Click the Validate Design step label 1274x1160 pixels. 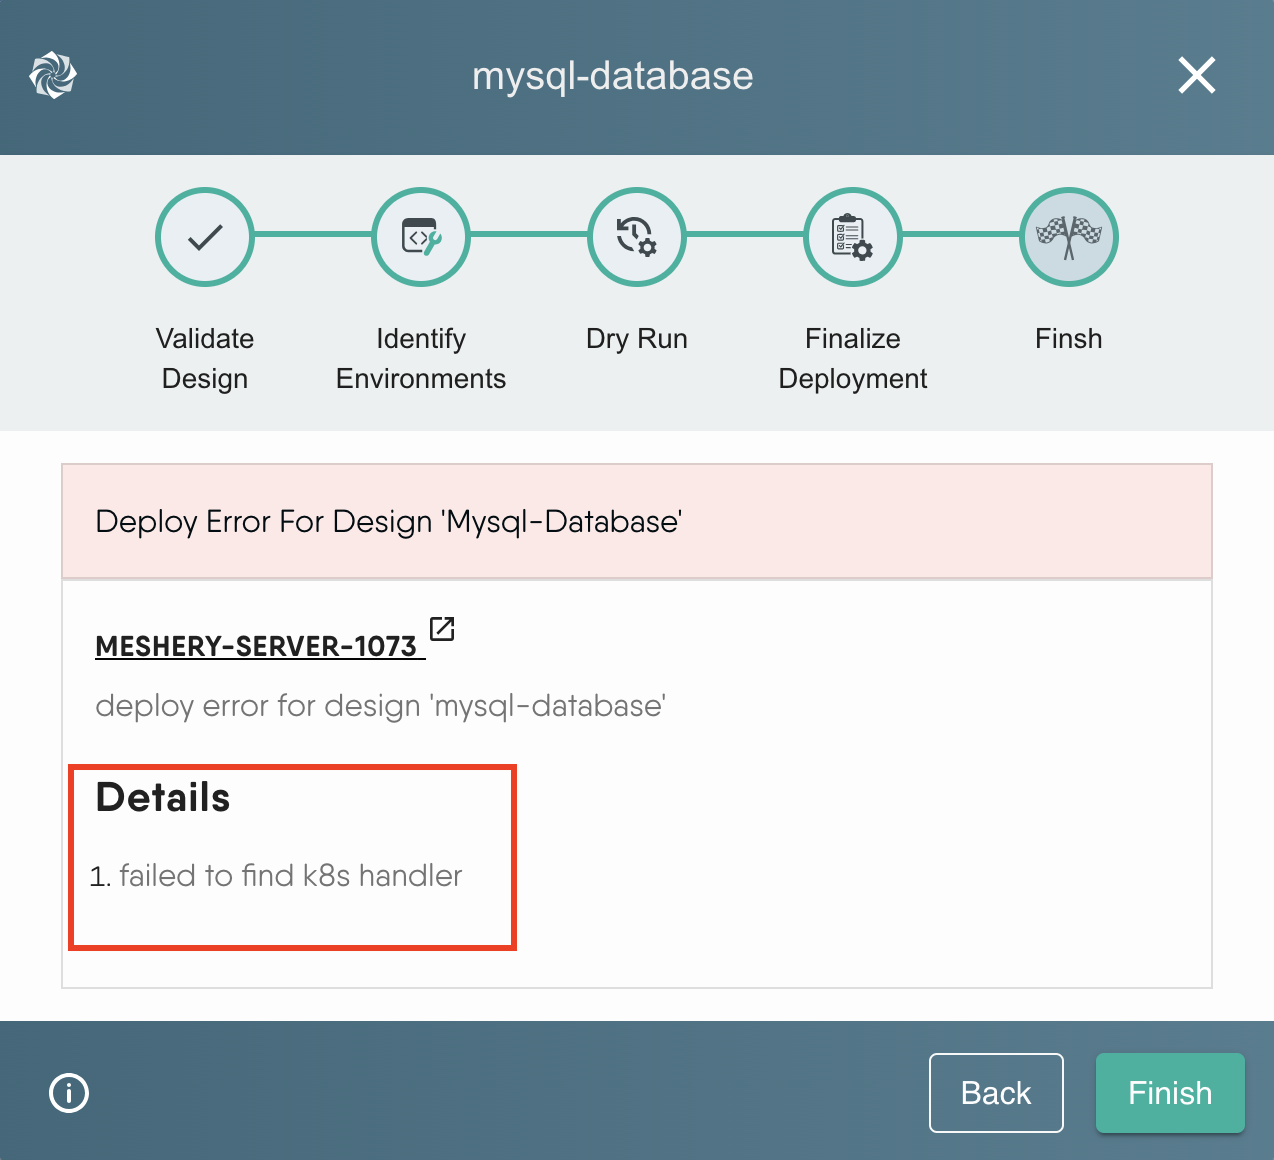coord(205,358)
